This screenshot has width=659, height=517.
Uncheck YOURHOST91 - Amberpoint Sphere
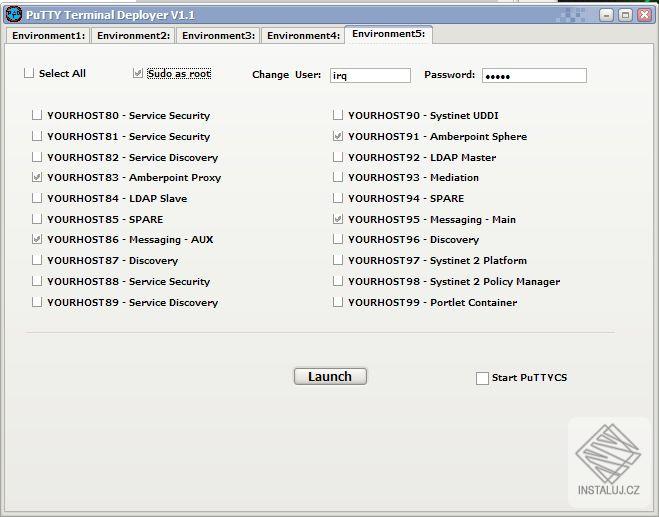pyautogui.click(x=338, y=136)
